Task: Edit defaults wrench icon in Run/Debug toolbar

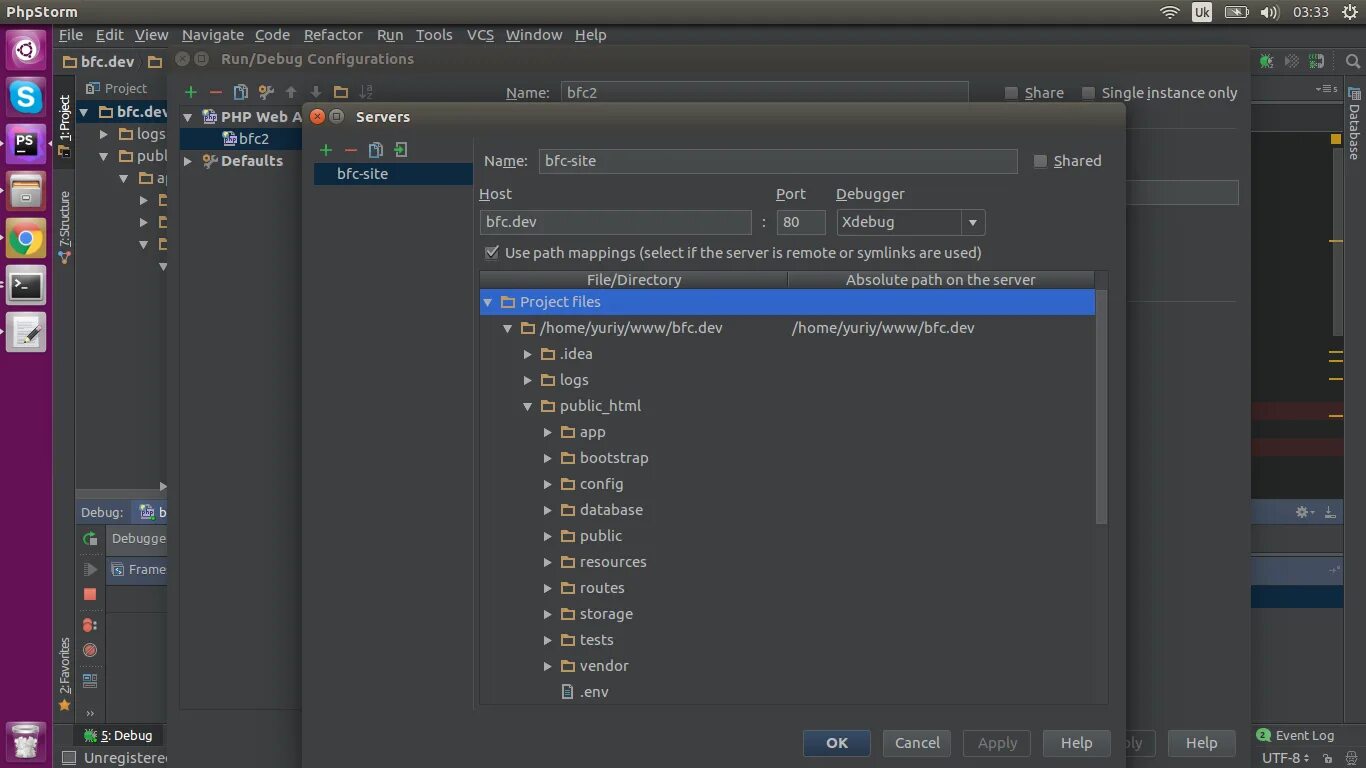Action: click(266, 92)
